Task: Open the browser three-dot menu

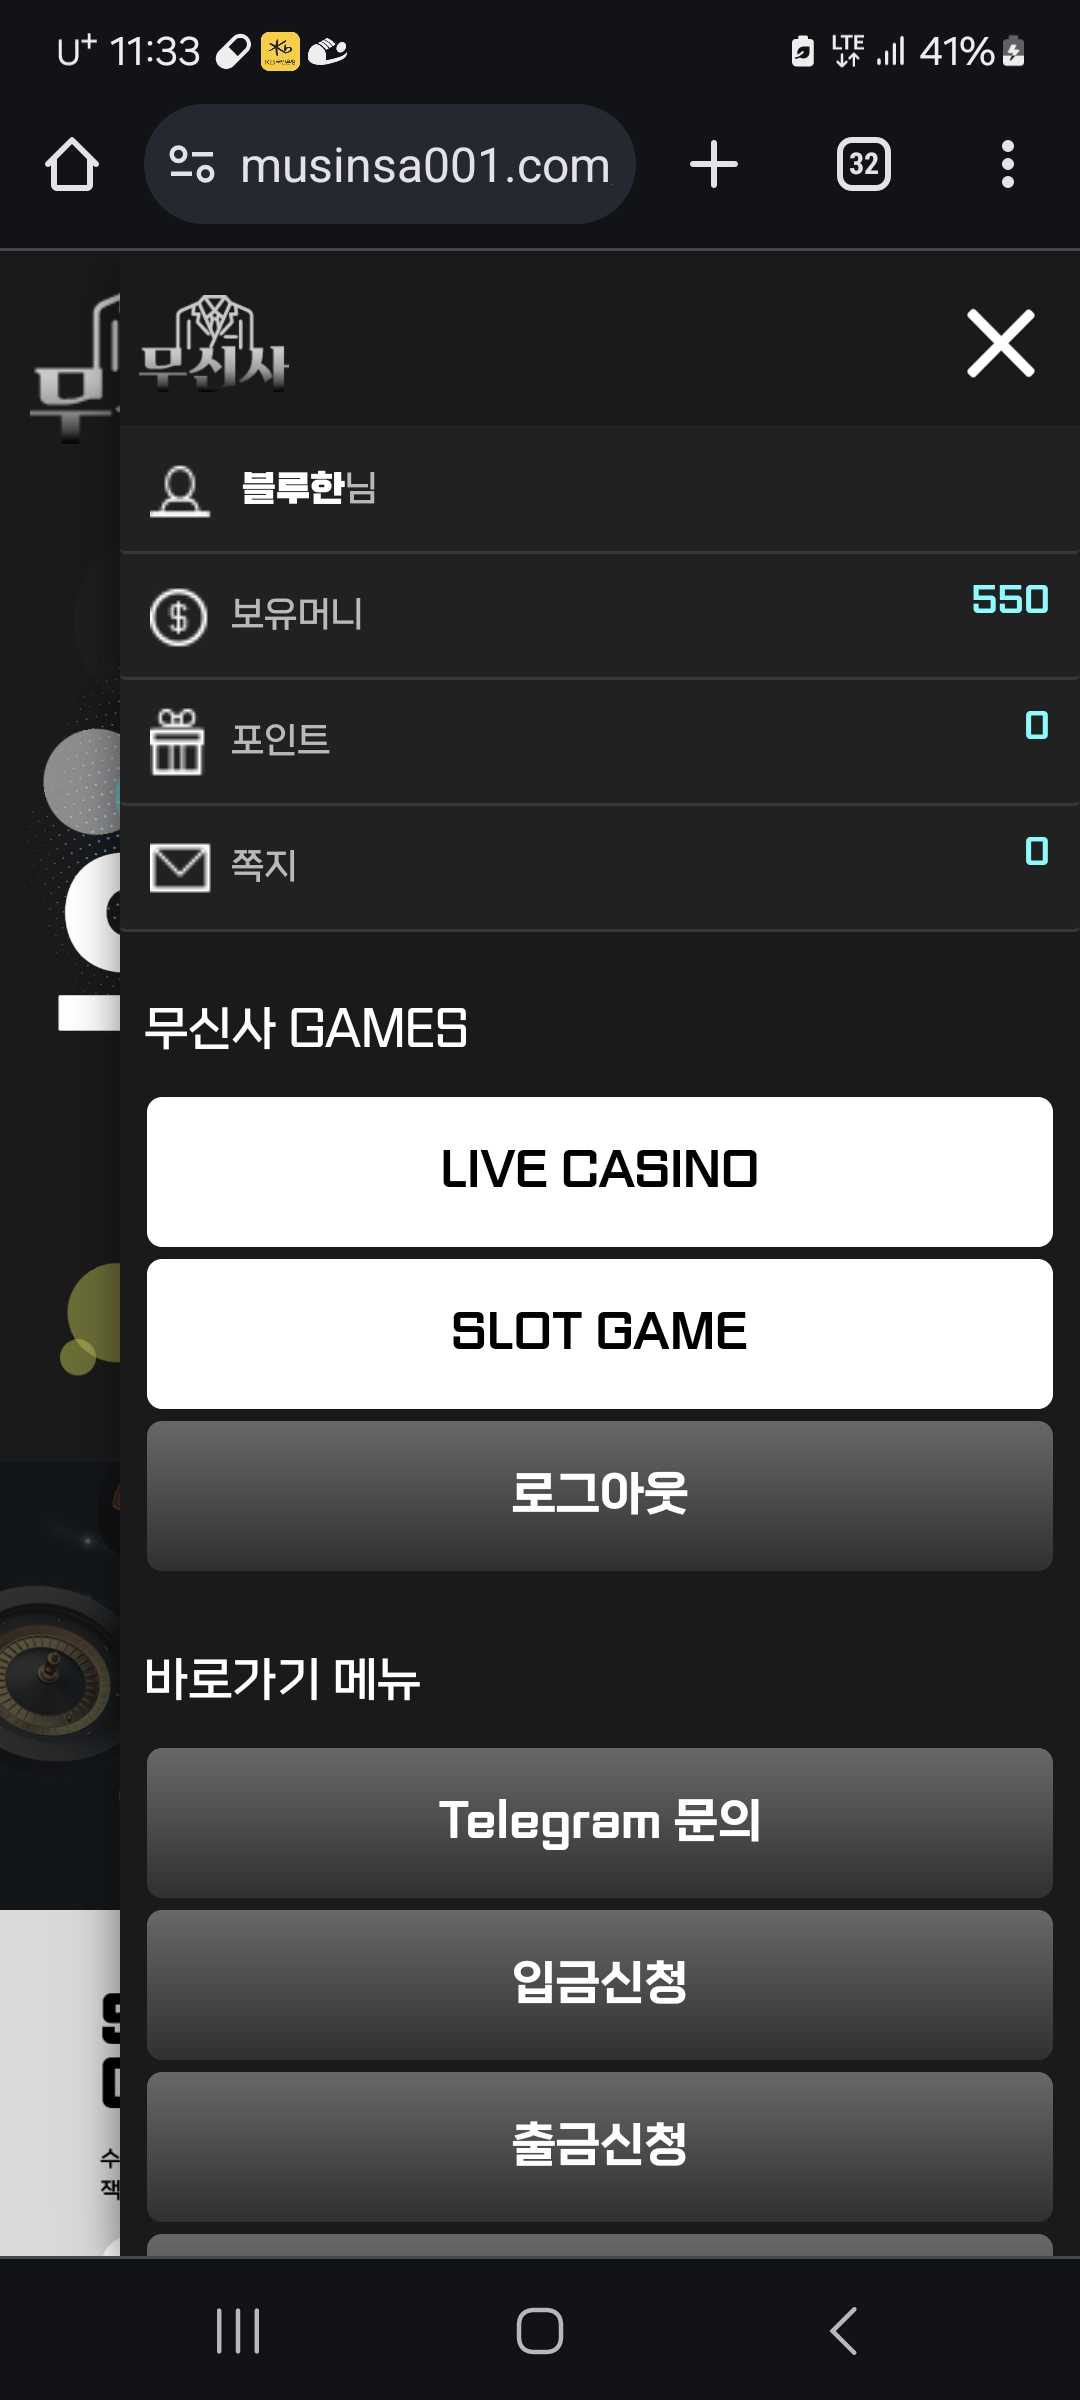Action: pyautogui.click(x=1008, y=164)
